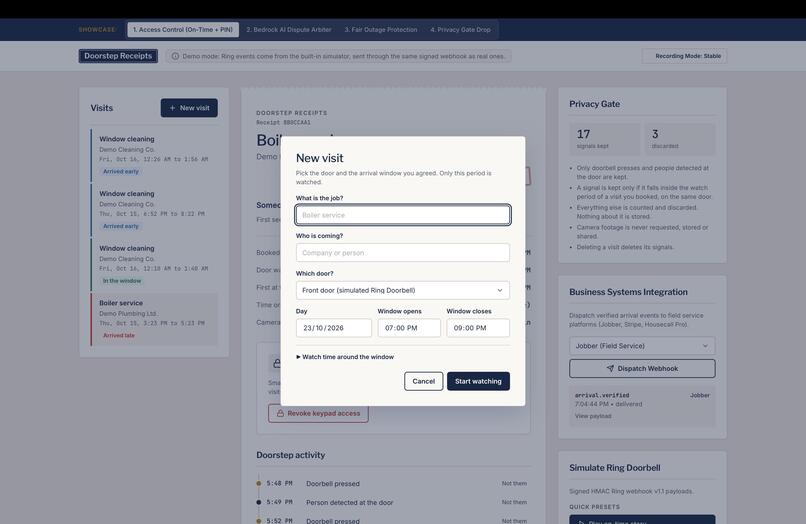Click the Start watching button
The image size is (806, 524).
coord(478,381)
